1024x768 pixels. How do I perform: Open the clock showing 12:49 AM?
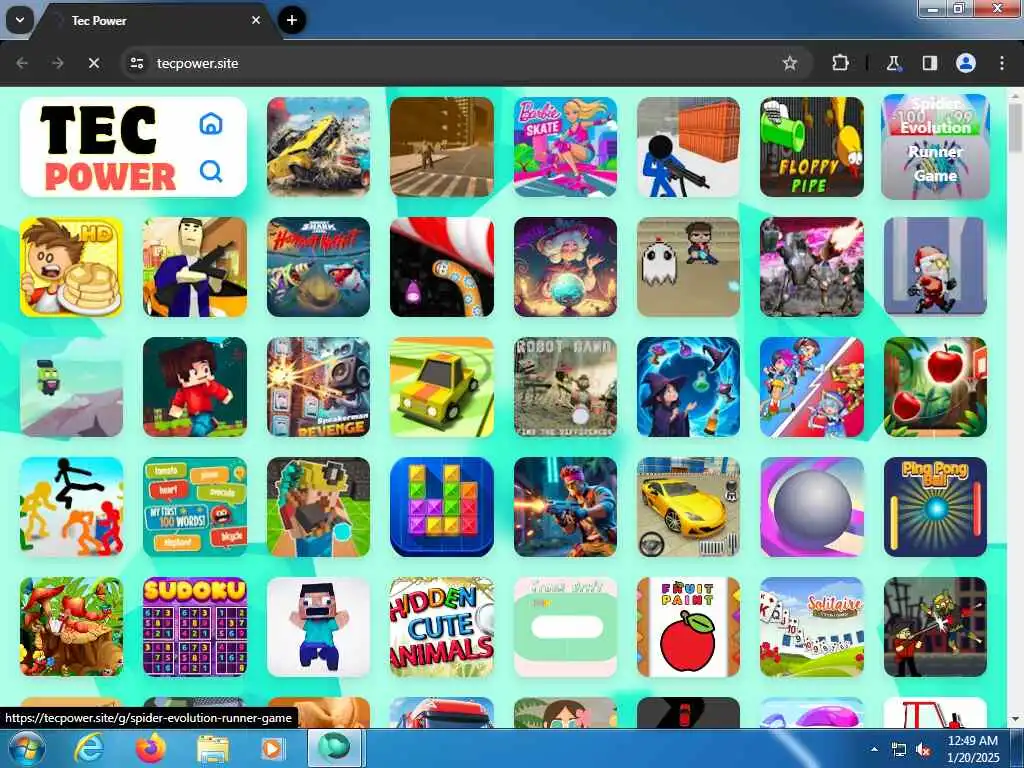(973, 749)
